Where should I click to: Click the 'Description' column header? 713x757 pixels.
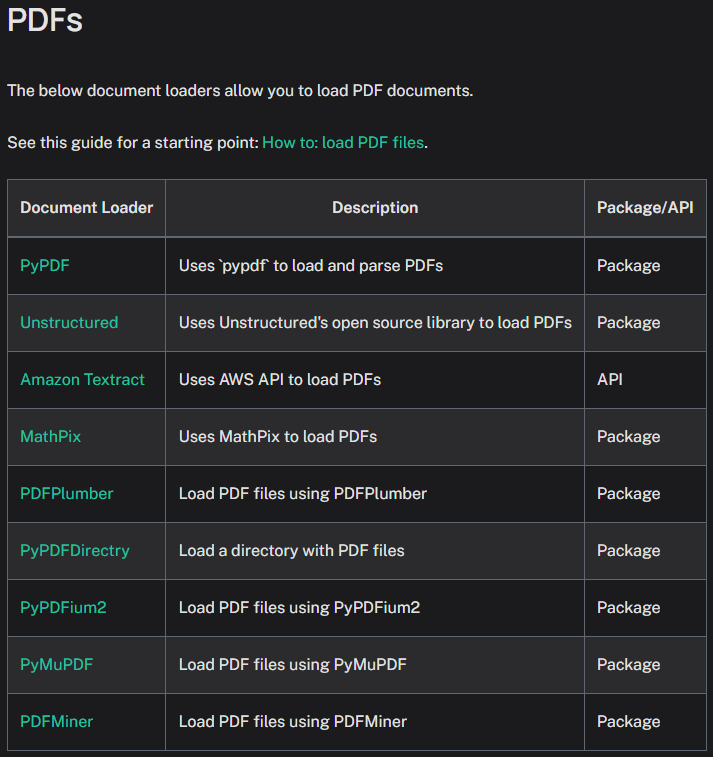pyautogui.click(x=375, y=208)
